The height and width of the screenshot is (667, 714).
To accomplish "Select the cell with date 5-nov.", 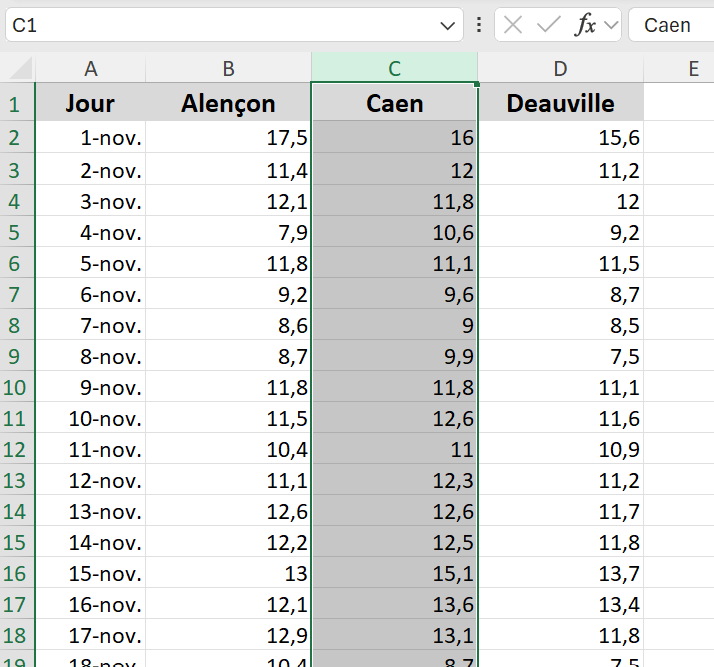I will [x=91, y=263].
